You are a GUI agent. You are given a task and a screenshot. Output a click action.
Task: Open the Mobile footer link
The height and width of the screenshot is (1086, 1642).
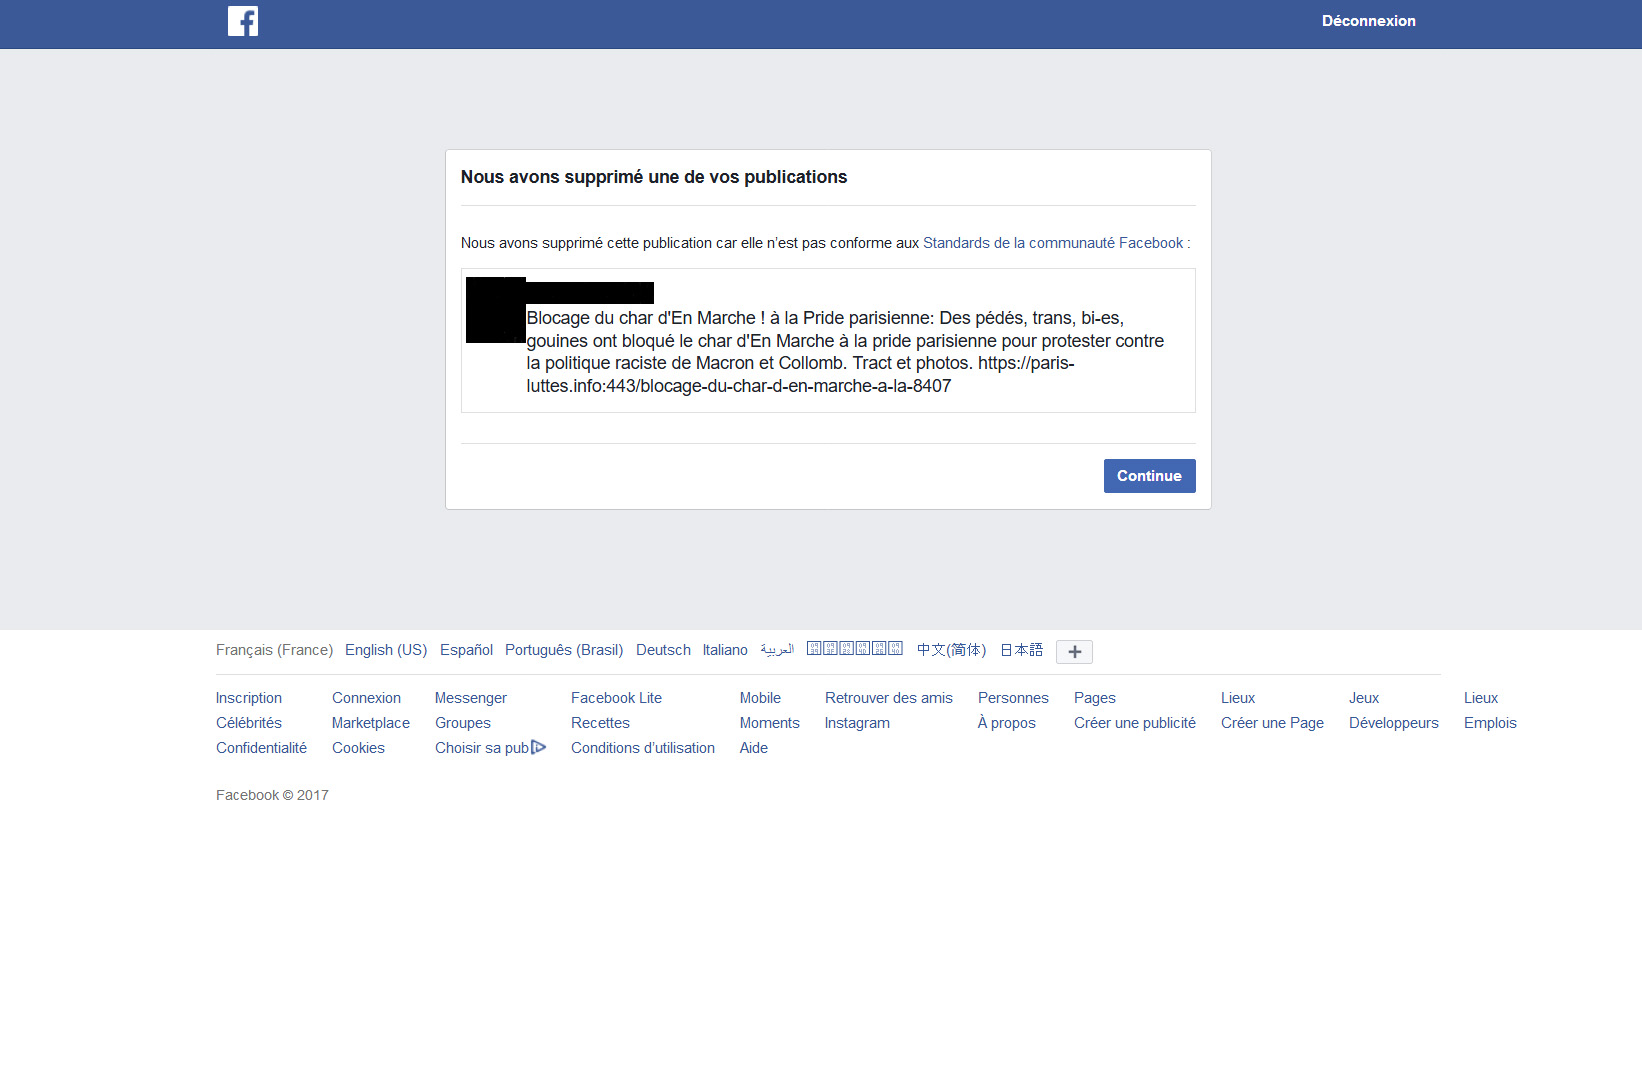point(760,698)
